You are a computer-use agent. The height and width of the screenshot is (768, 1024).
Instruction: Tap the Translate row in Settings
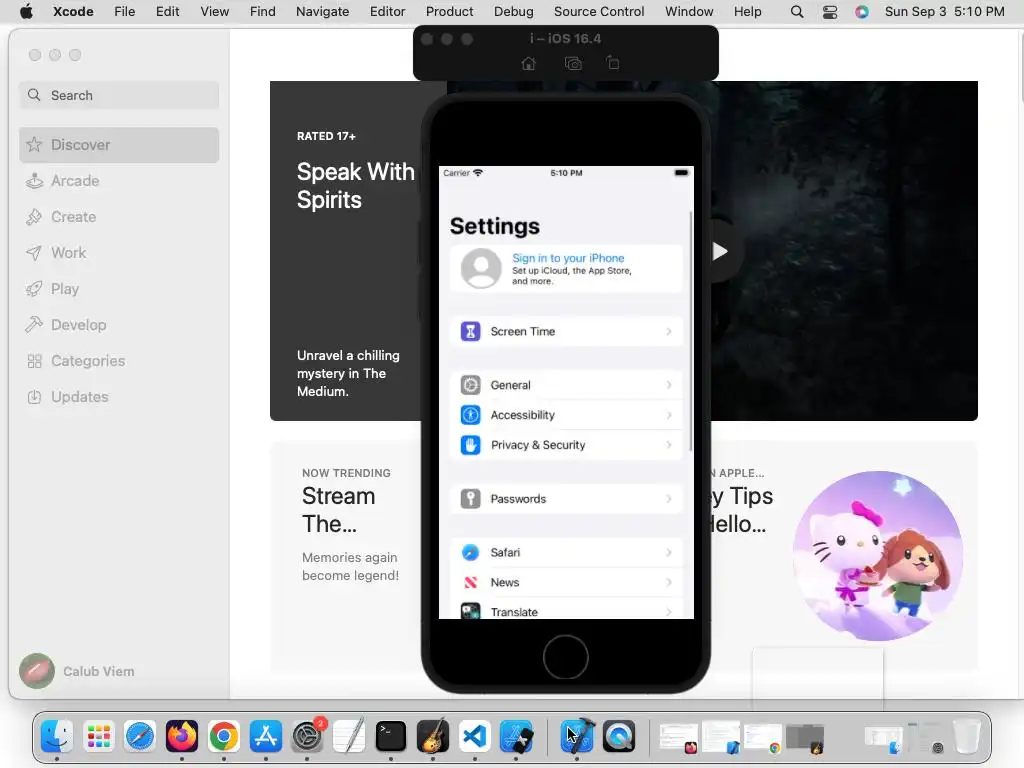[x=566, y=611]
